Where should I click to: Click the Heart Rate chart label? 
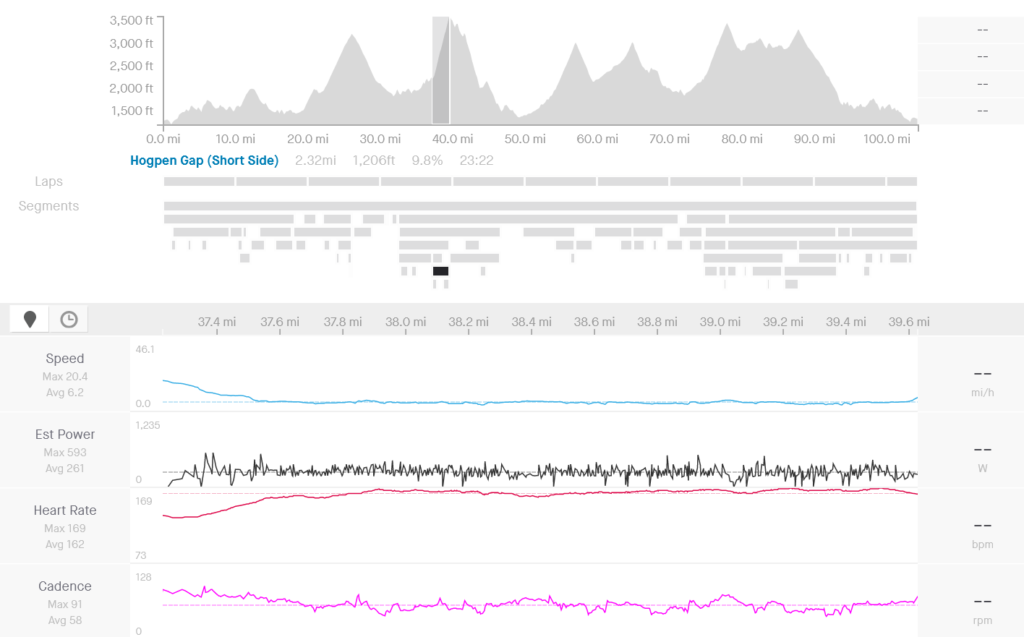[x=65, y=510]
